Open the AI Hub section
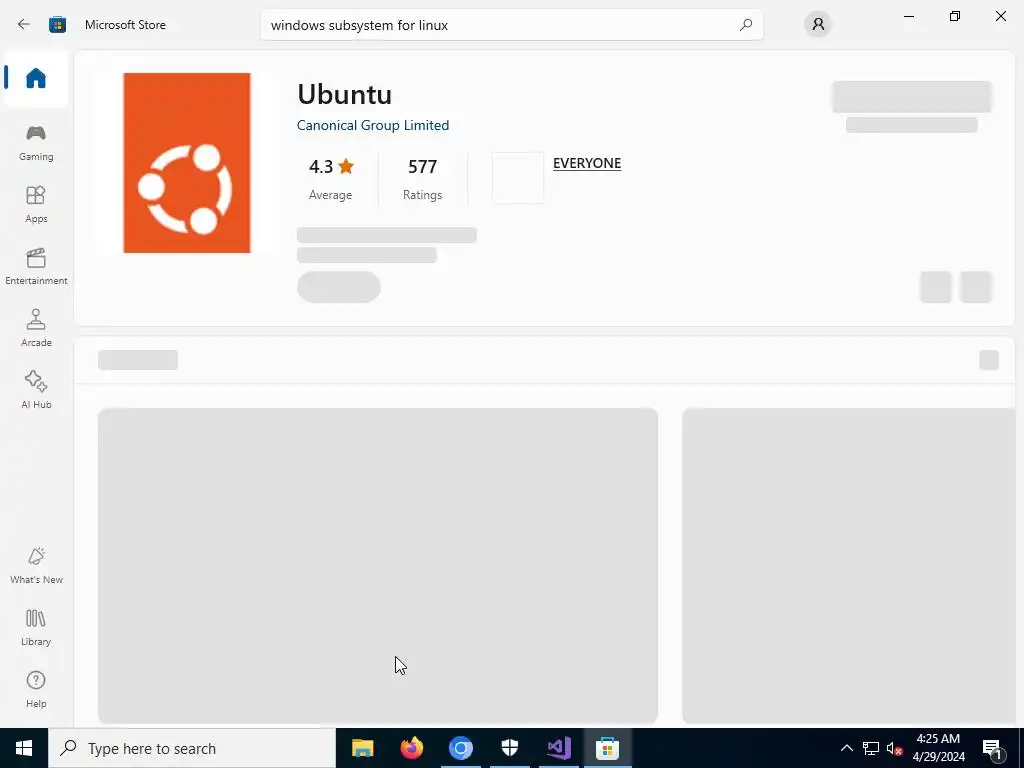The height and width of the screenshot is (768, 1024). pos(36,391)
